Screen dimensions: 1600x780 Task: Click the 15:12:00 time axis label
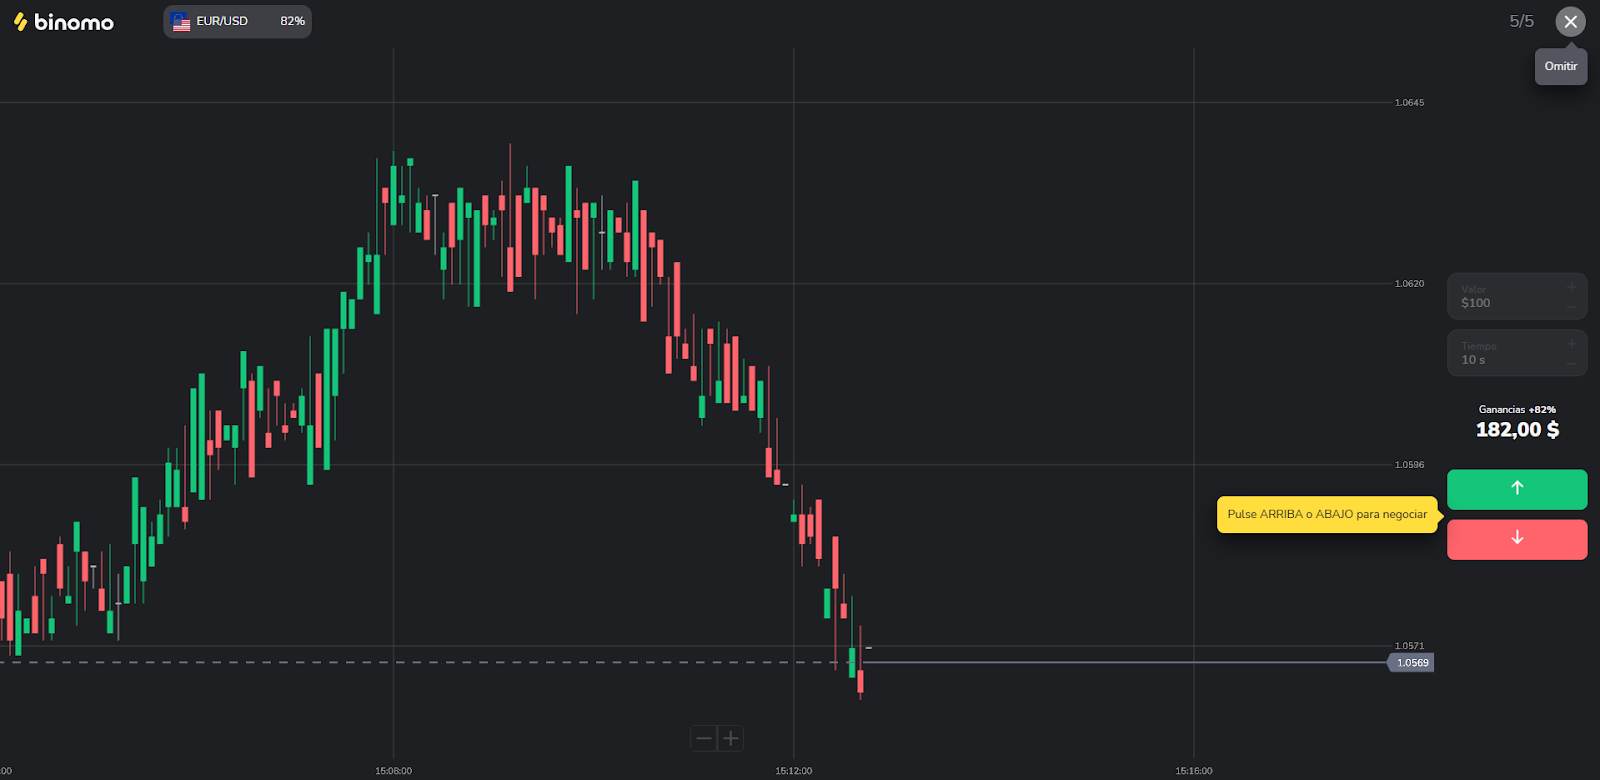coord(794,771)
